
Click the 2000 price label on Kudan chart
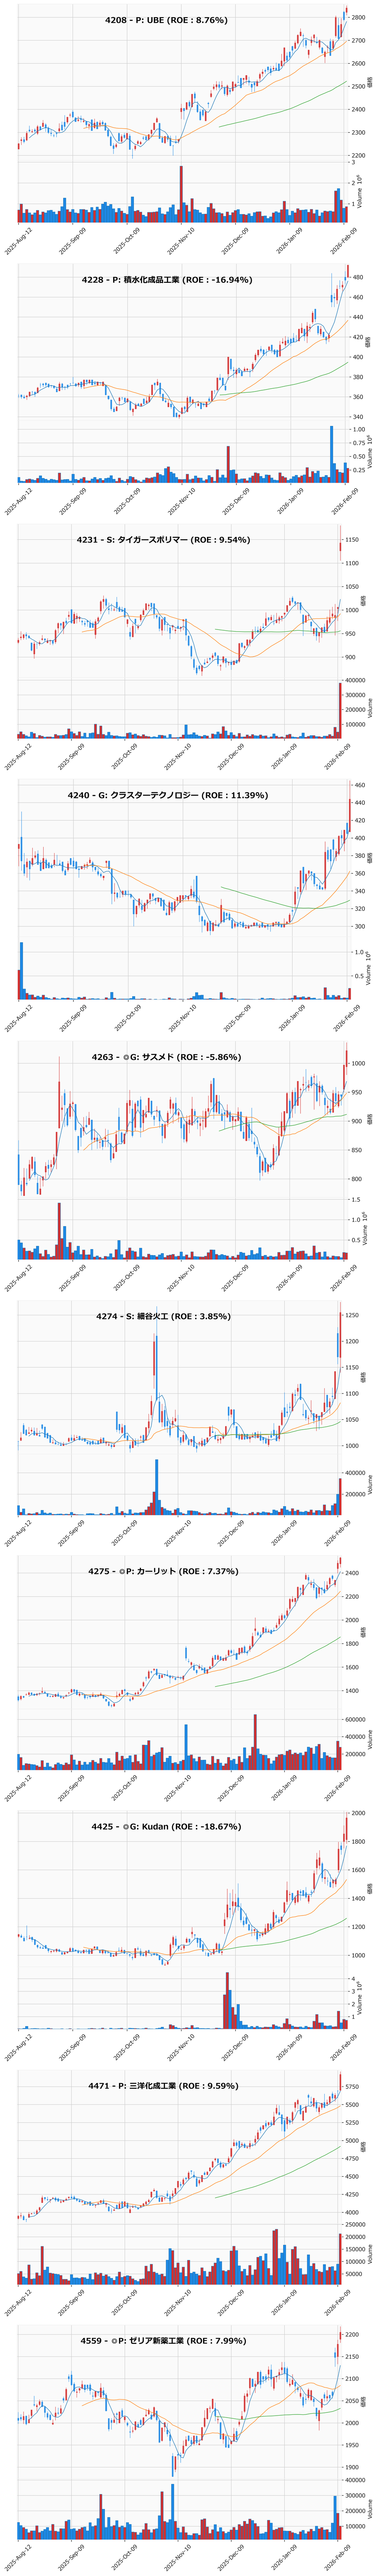coord(357,1813)
